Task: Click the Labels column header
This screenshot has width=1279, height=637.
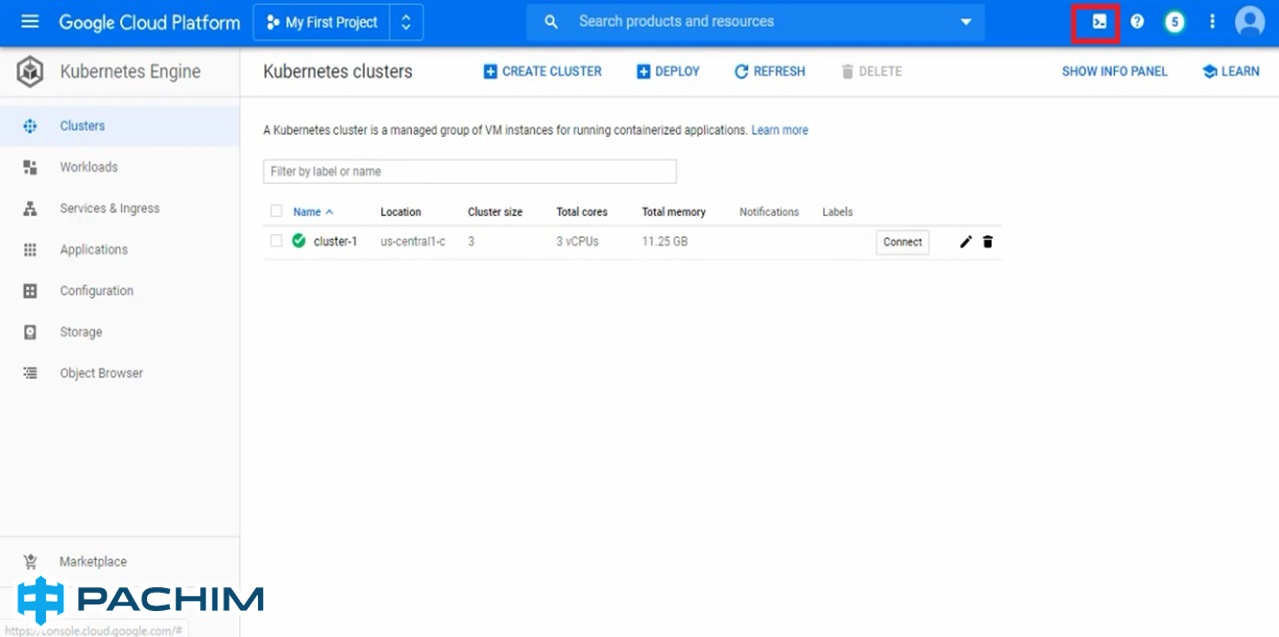Action: pos(838,212)
